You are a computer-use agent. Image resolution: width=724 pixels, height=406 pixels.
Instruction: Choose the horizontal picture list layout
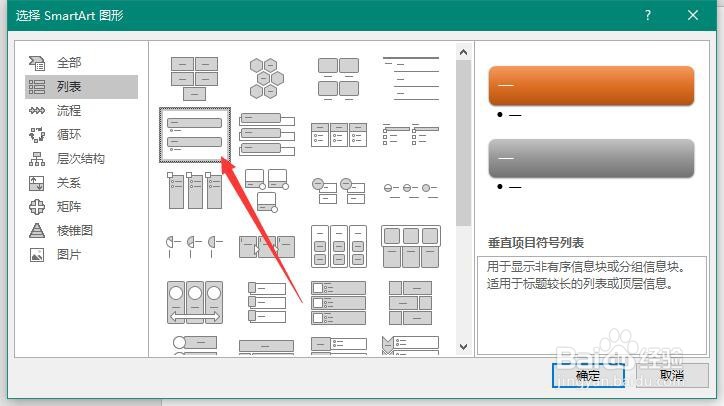pyautogui.click(x=410, y=247)
